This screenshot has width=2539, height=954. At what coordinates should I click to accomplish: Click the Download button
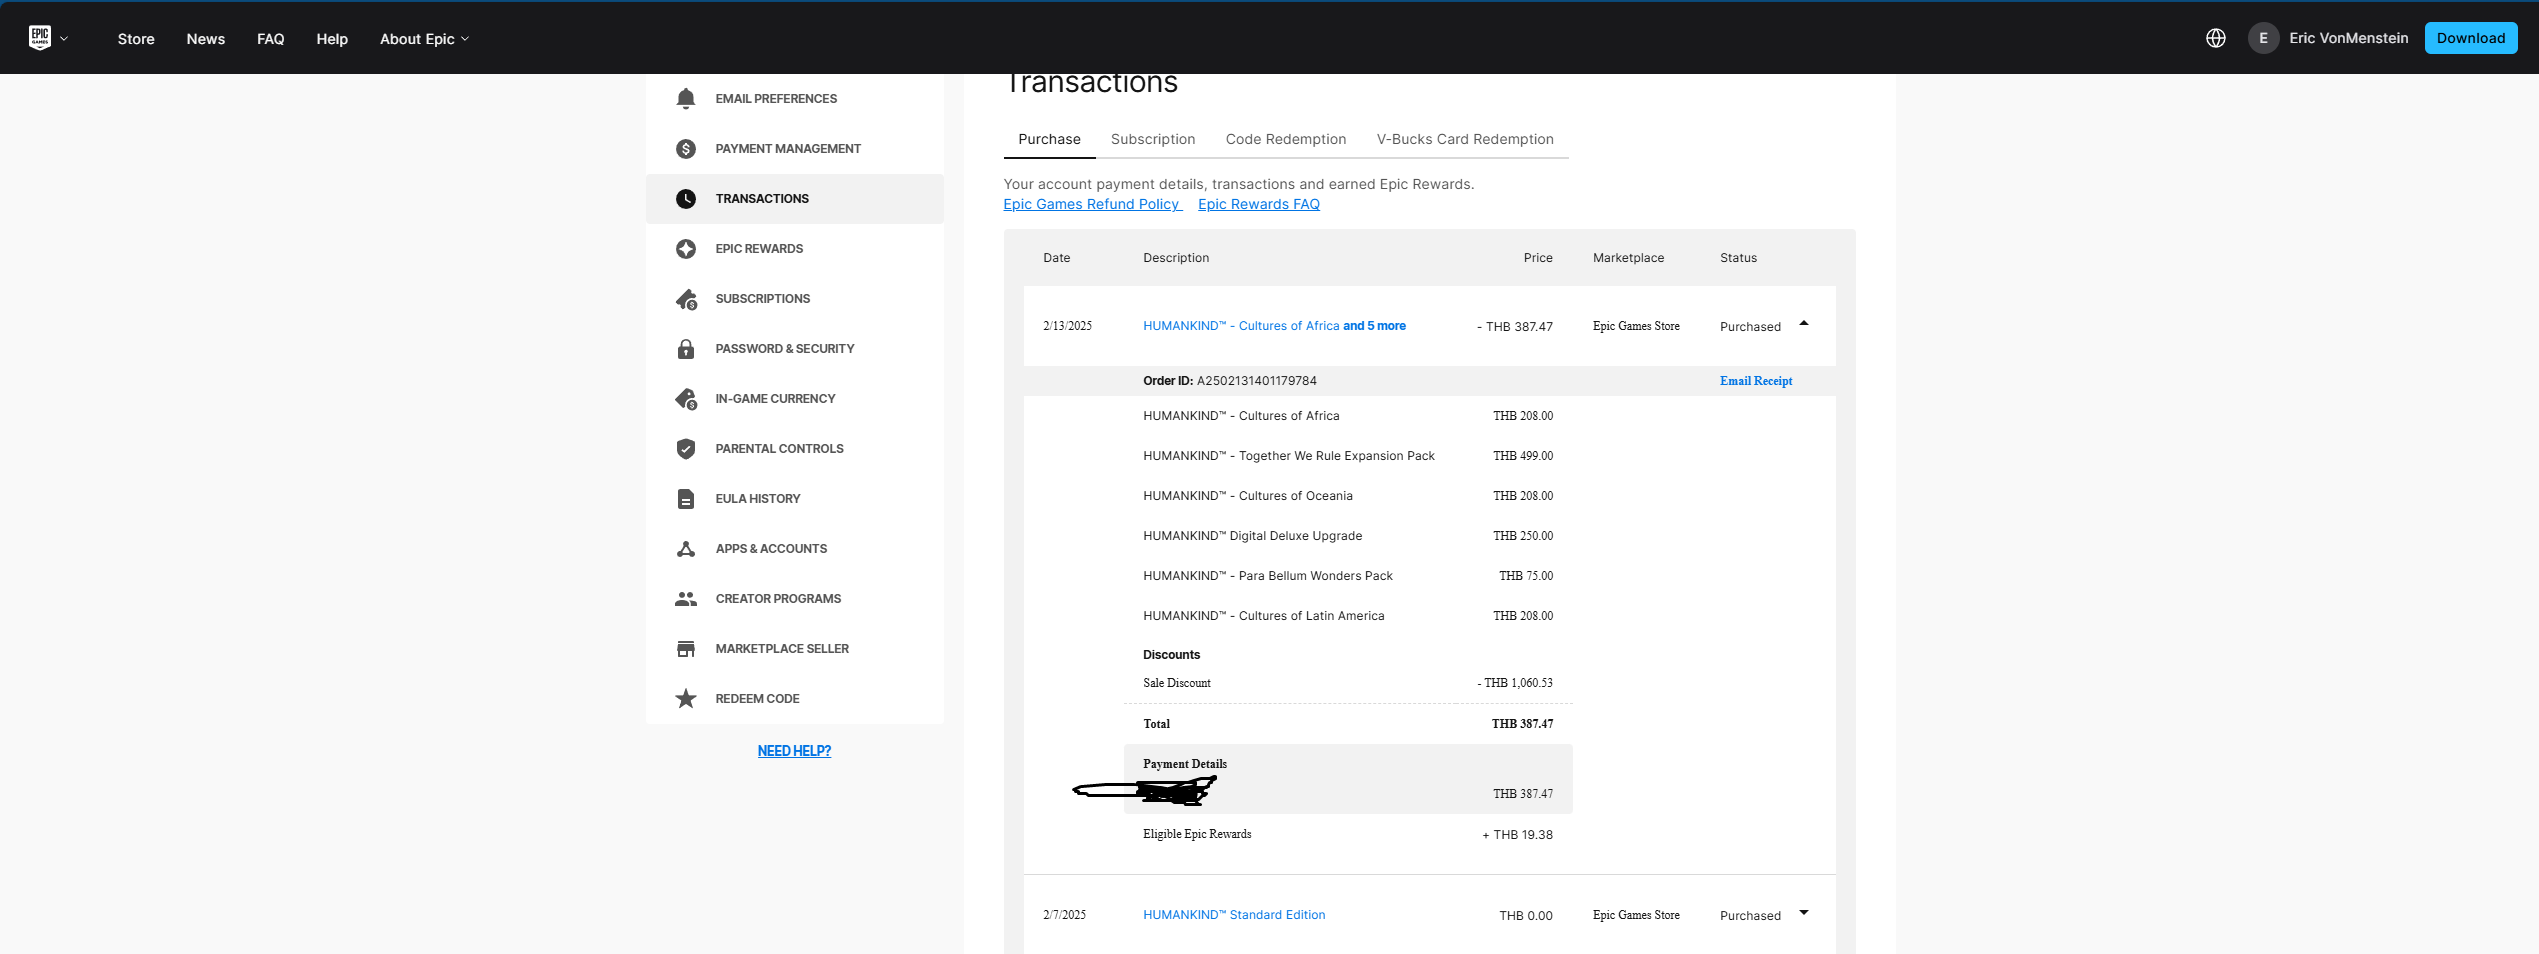tap(2470, 38)
